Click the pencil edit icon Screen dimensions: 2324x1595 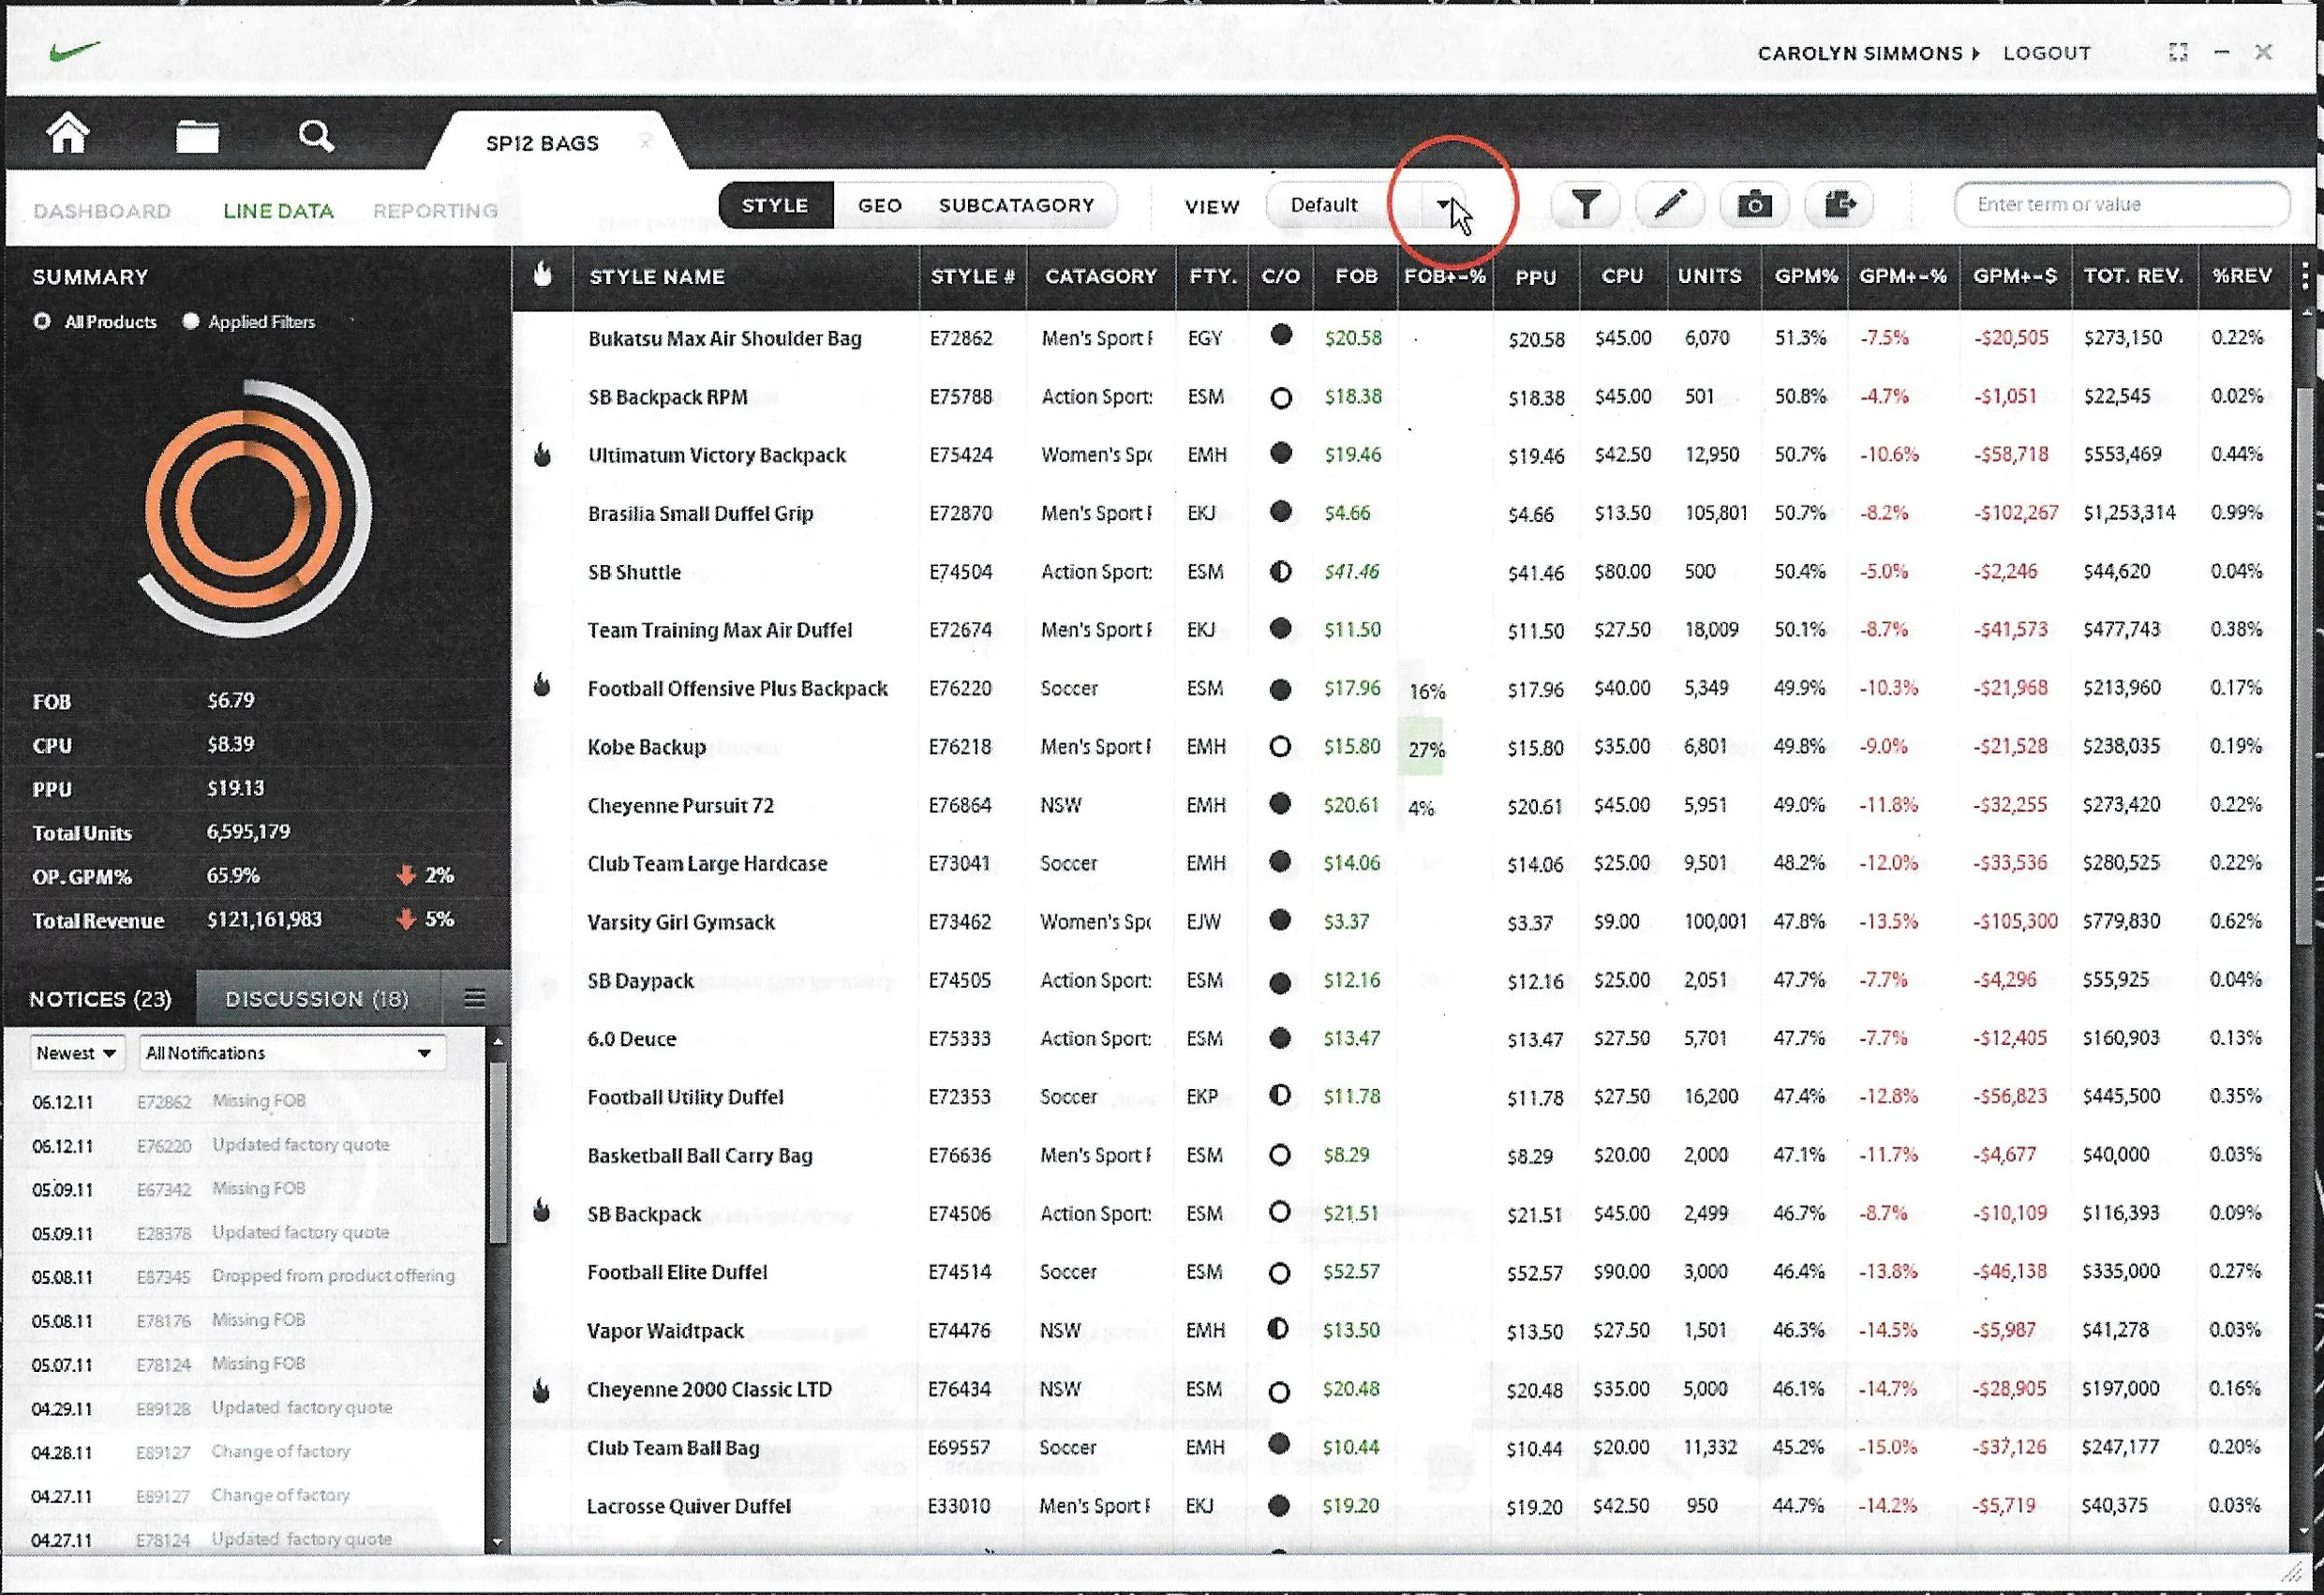point(1669,205)
